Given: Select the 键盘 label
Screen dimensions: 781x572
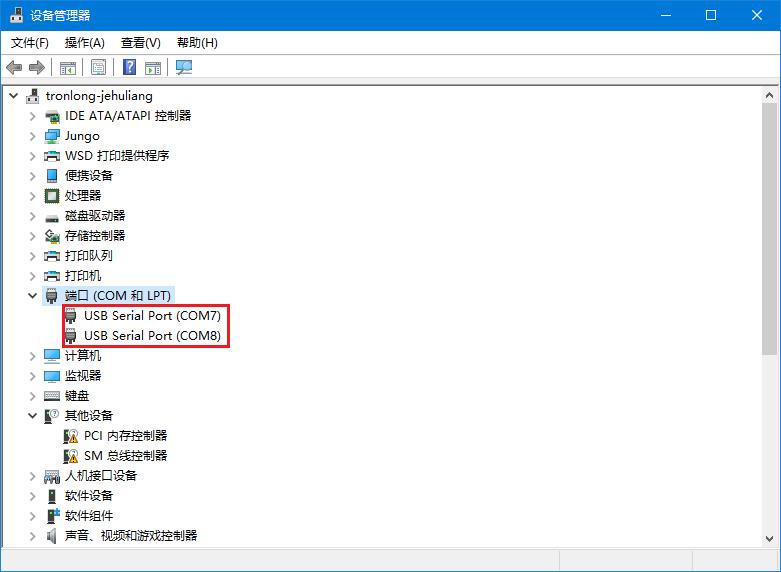Looking at the screenshot, I should 77,396.
